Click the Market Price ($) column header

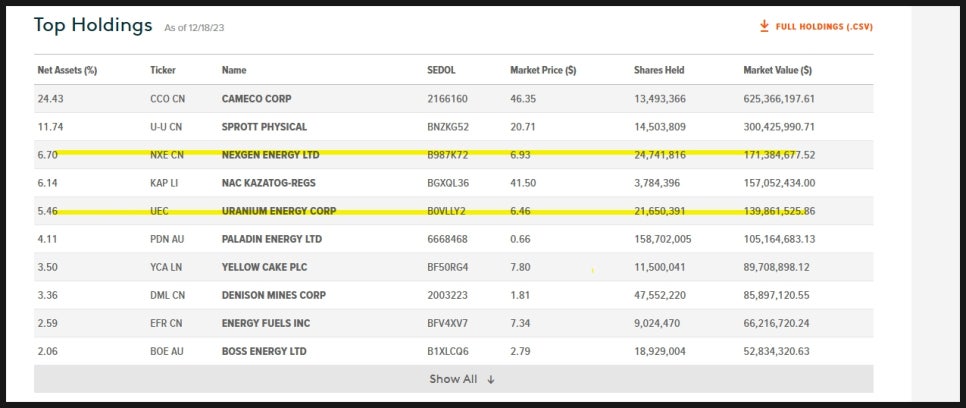point(543,70)
